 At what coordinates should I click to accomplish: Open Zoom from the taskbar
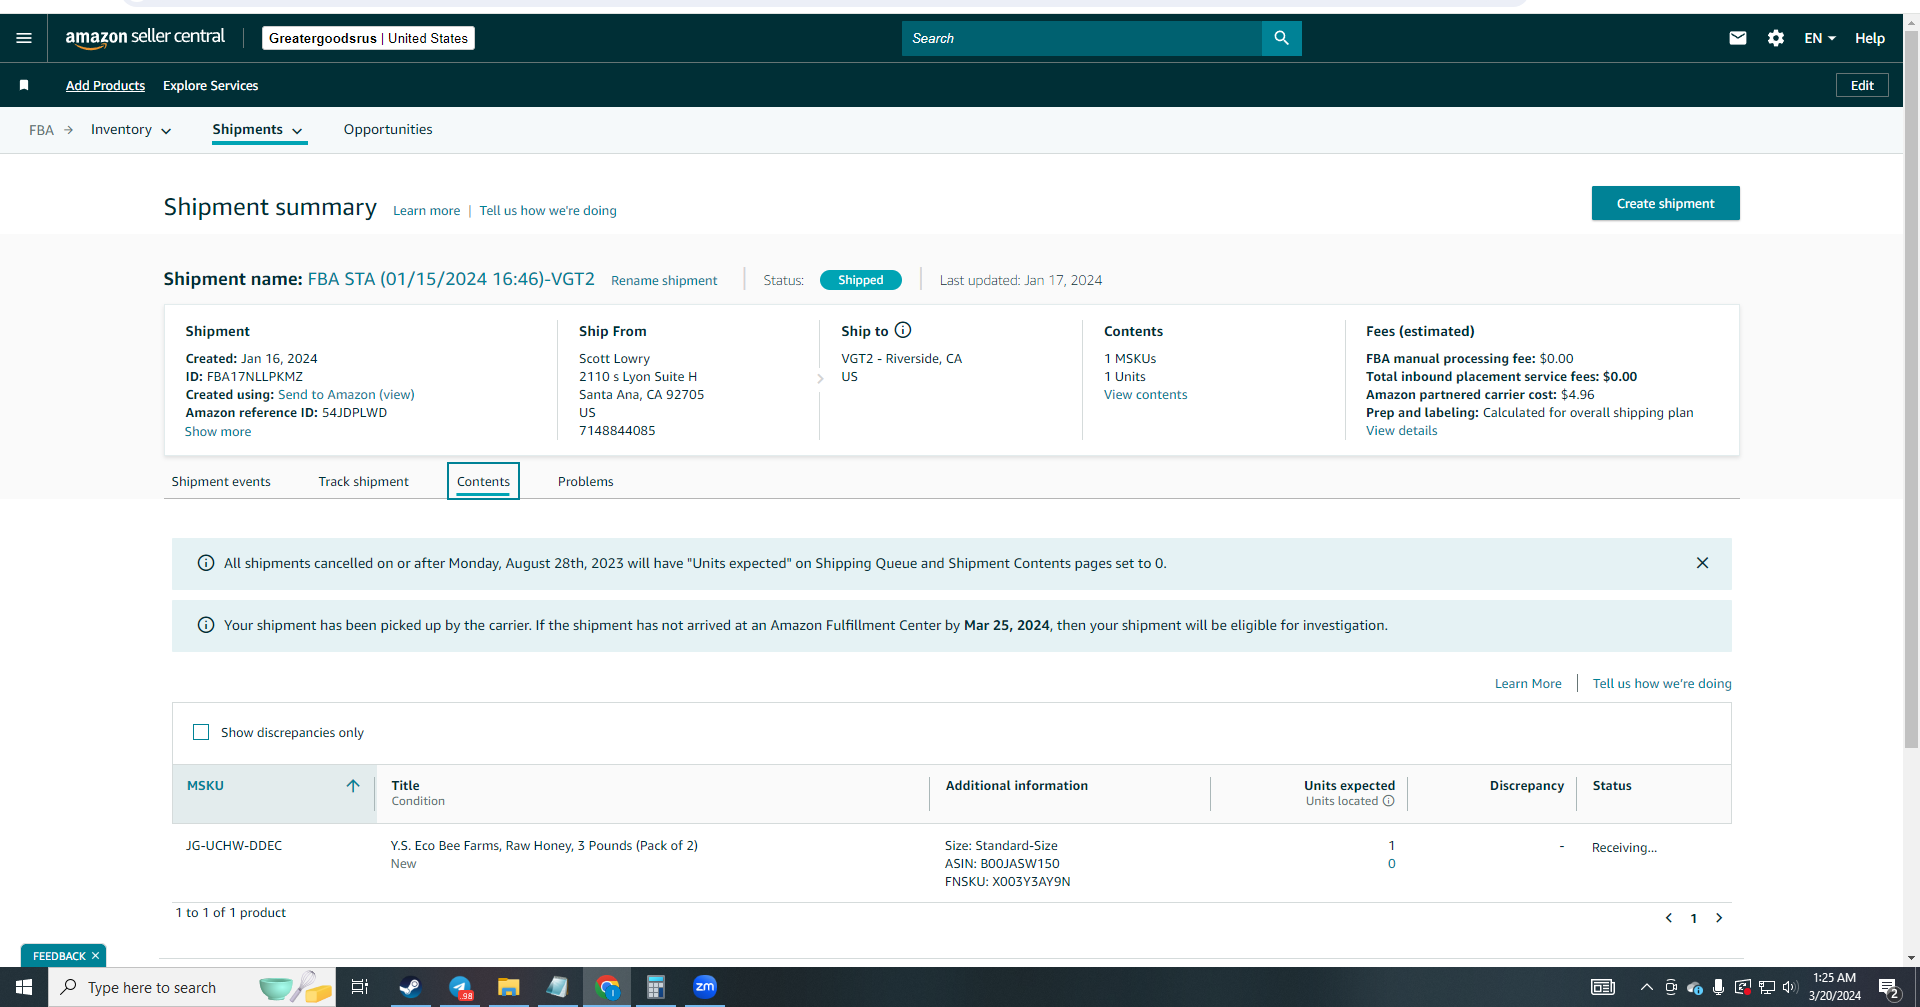pos(705,987)
